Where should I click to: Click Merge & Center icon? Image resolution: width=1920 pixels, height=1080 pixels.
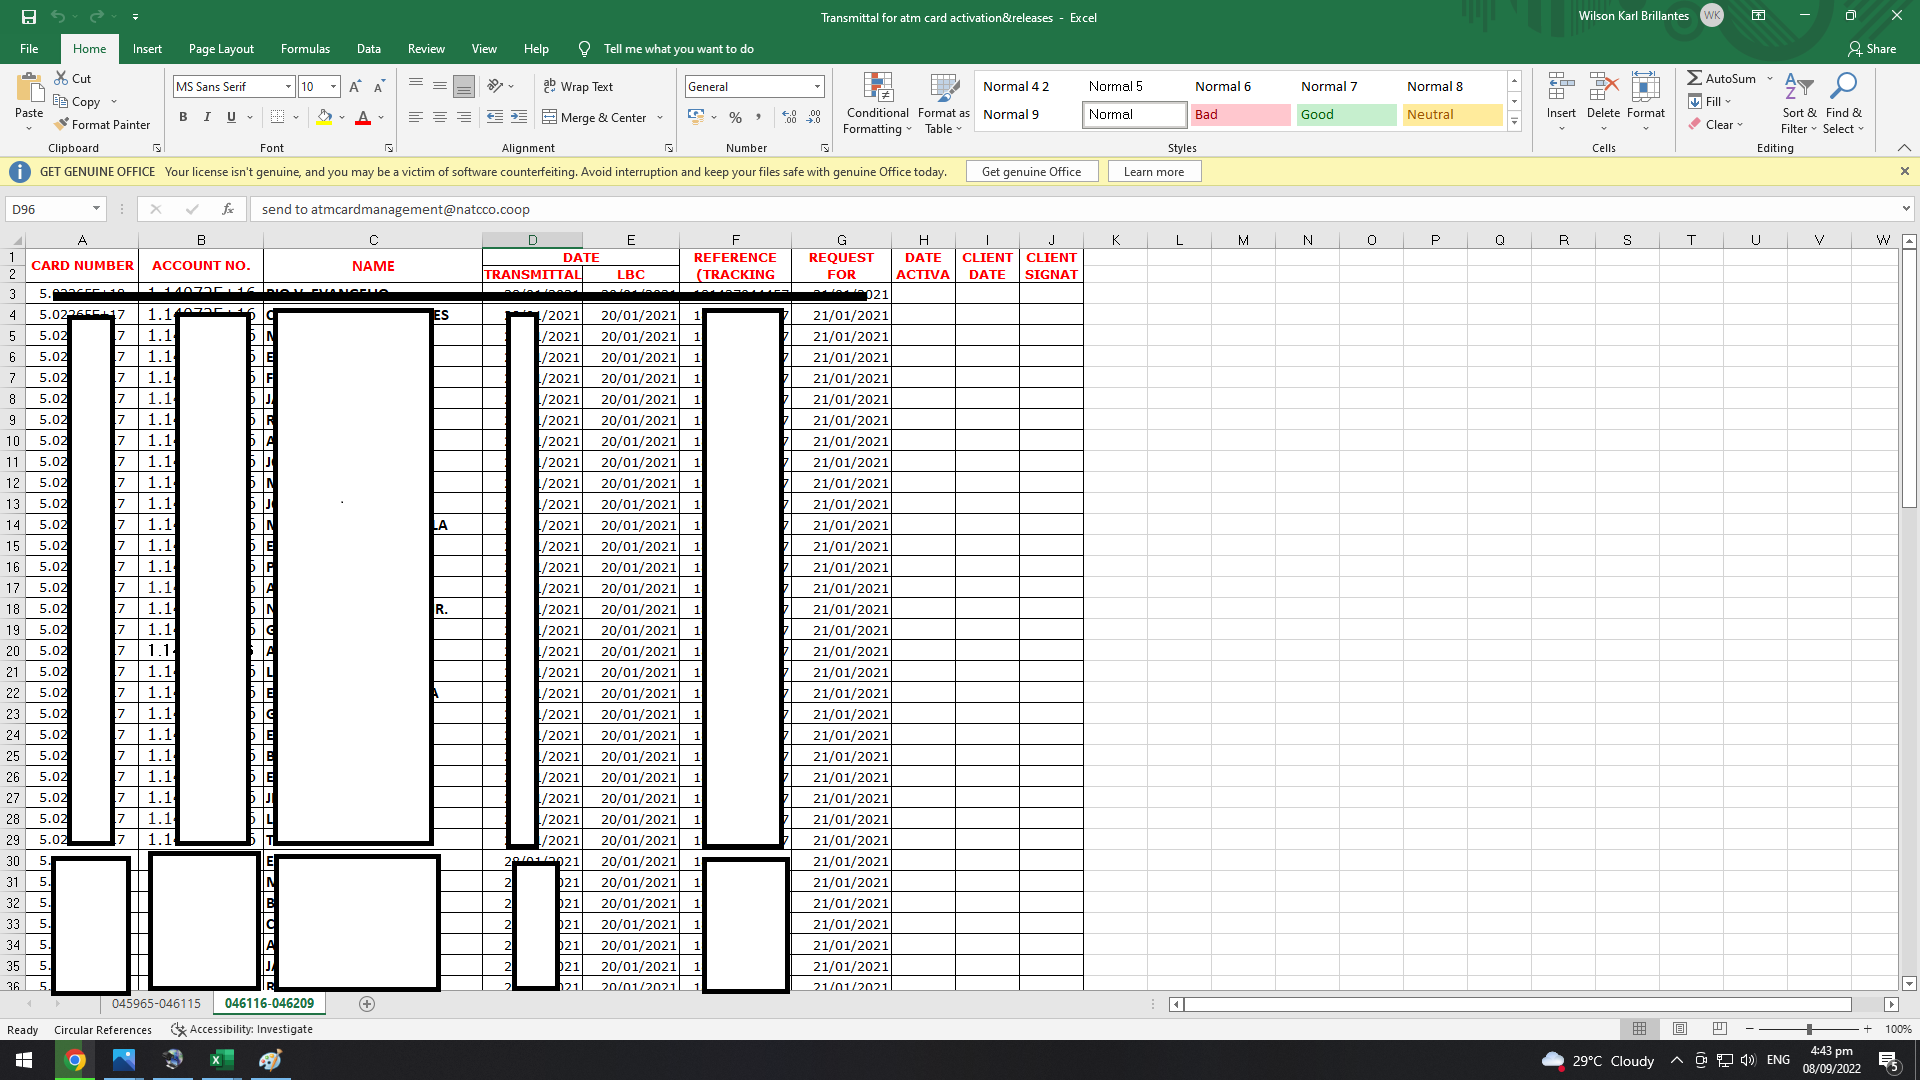point(550,117)
